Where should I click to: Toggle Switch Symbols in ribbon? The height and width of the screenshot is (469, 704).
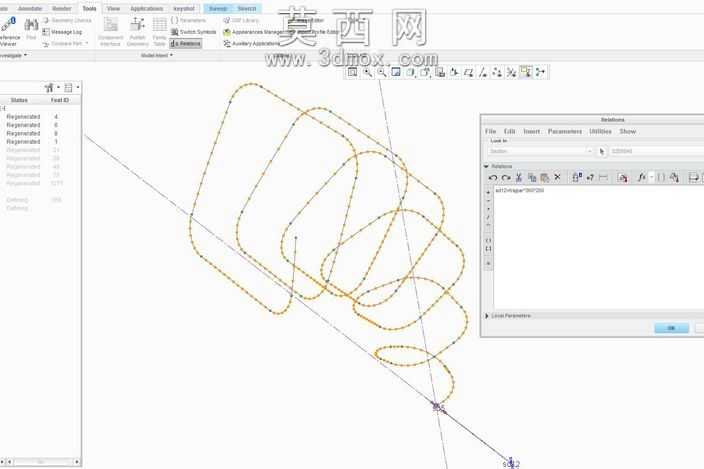pos(194,32)
